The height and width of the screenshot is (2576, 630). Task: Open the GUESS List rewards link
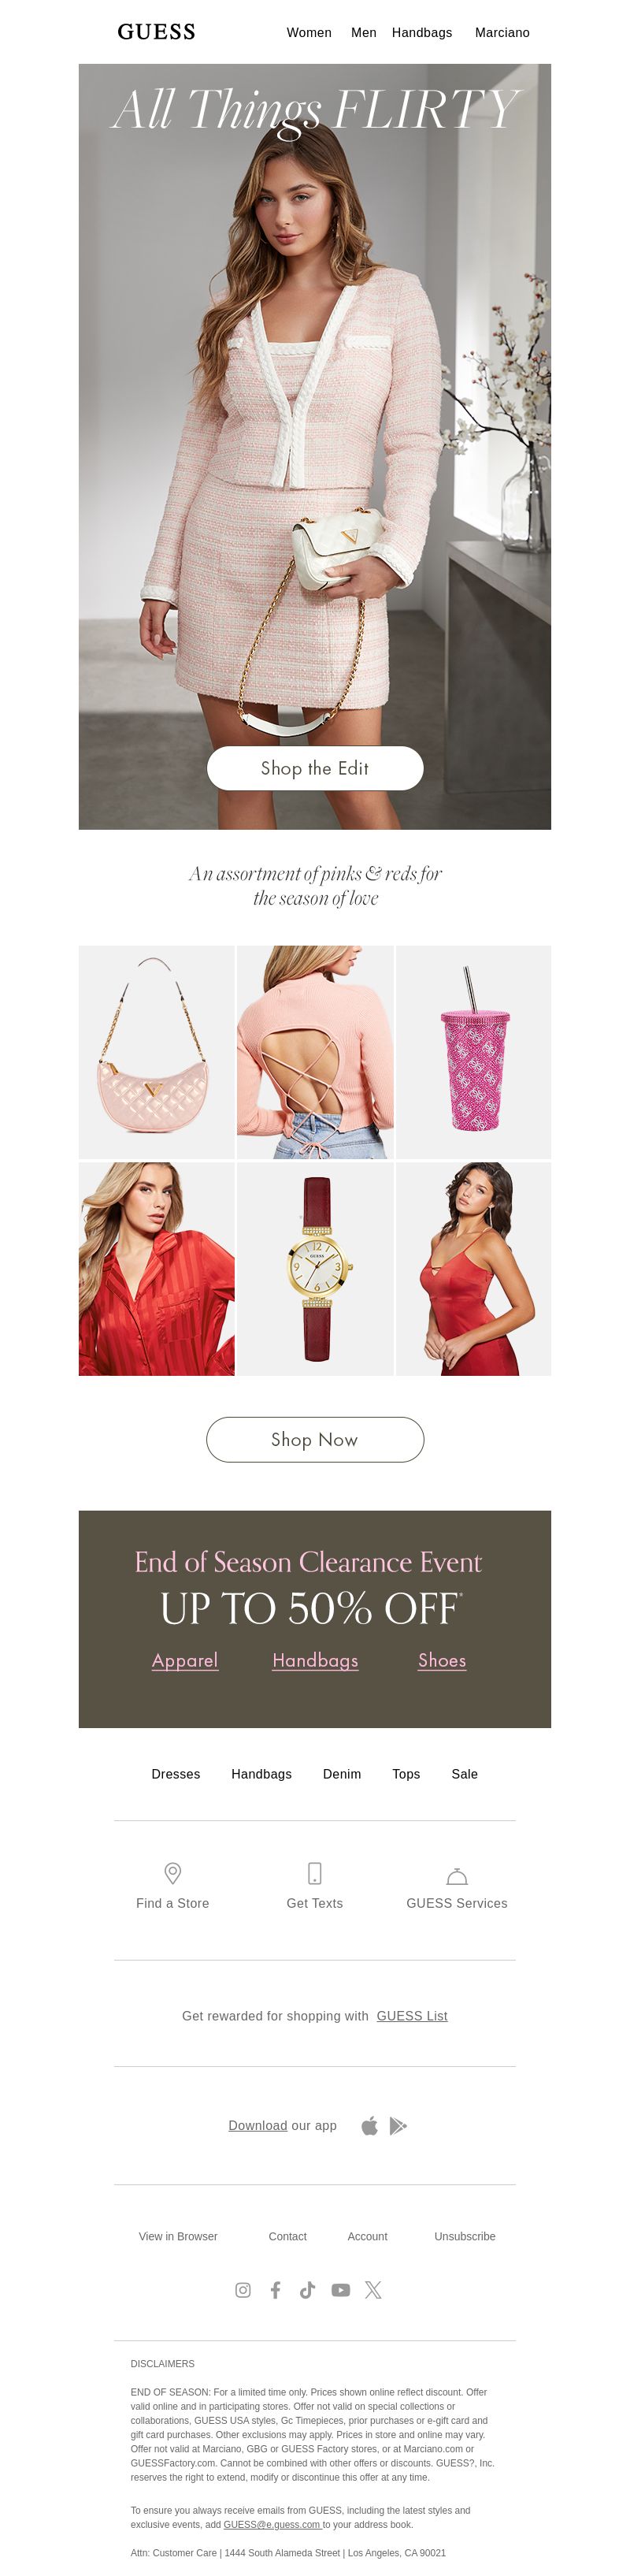pyautogui.click(x=412, y=2015)
